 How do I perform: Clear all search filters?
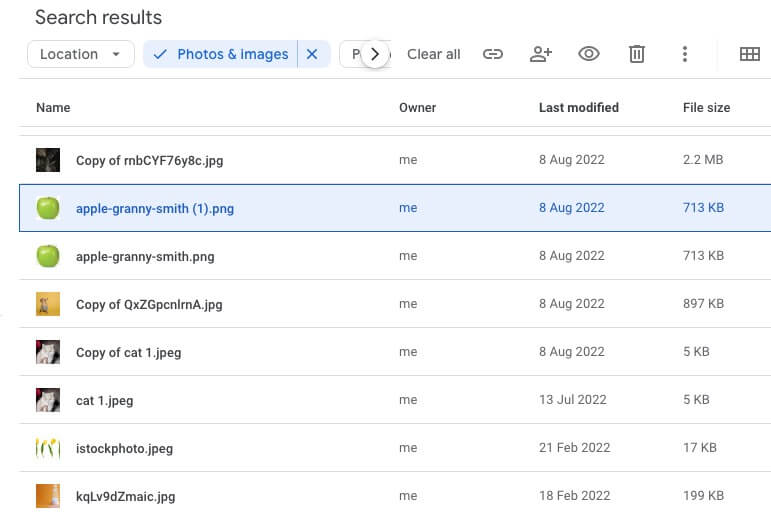coord(434,54)
